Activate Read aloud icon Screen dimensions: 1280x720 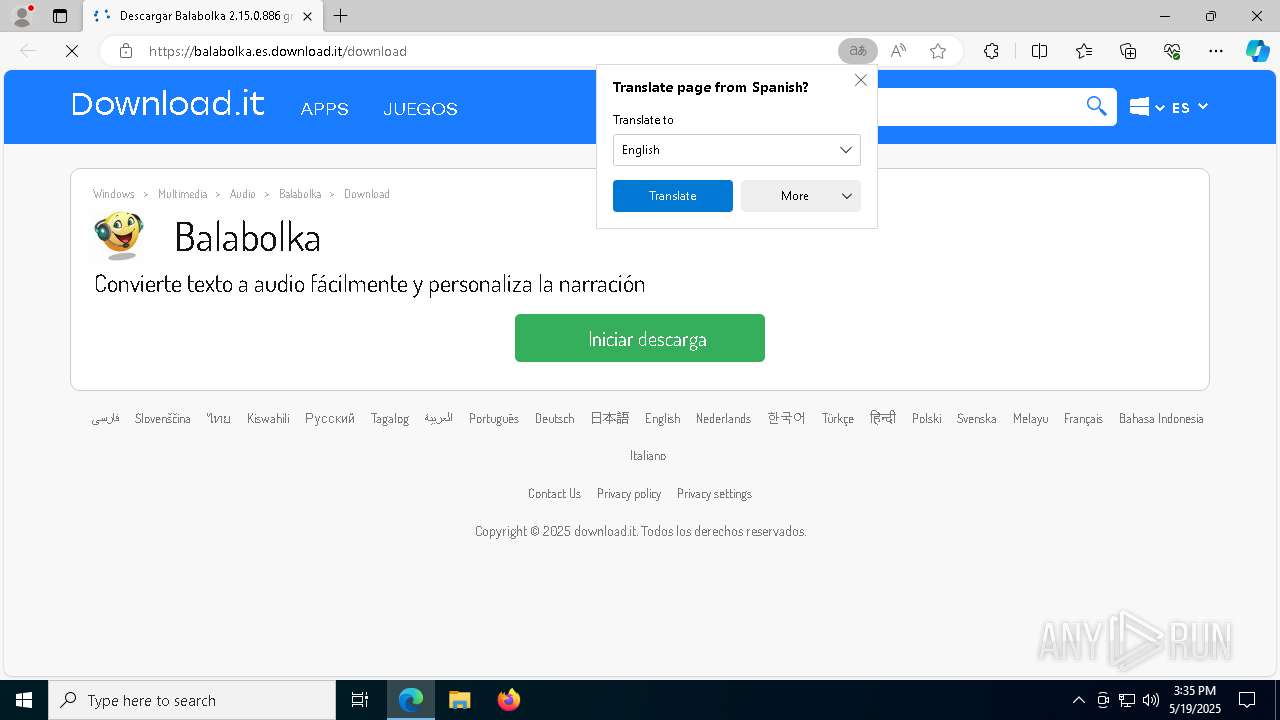[898, 51]
